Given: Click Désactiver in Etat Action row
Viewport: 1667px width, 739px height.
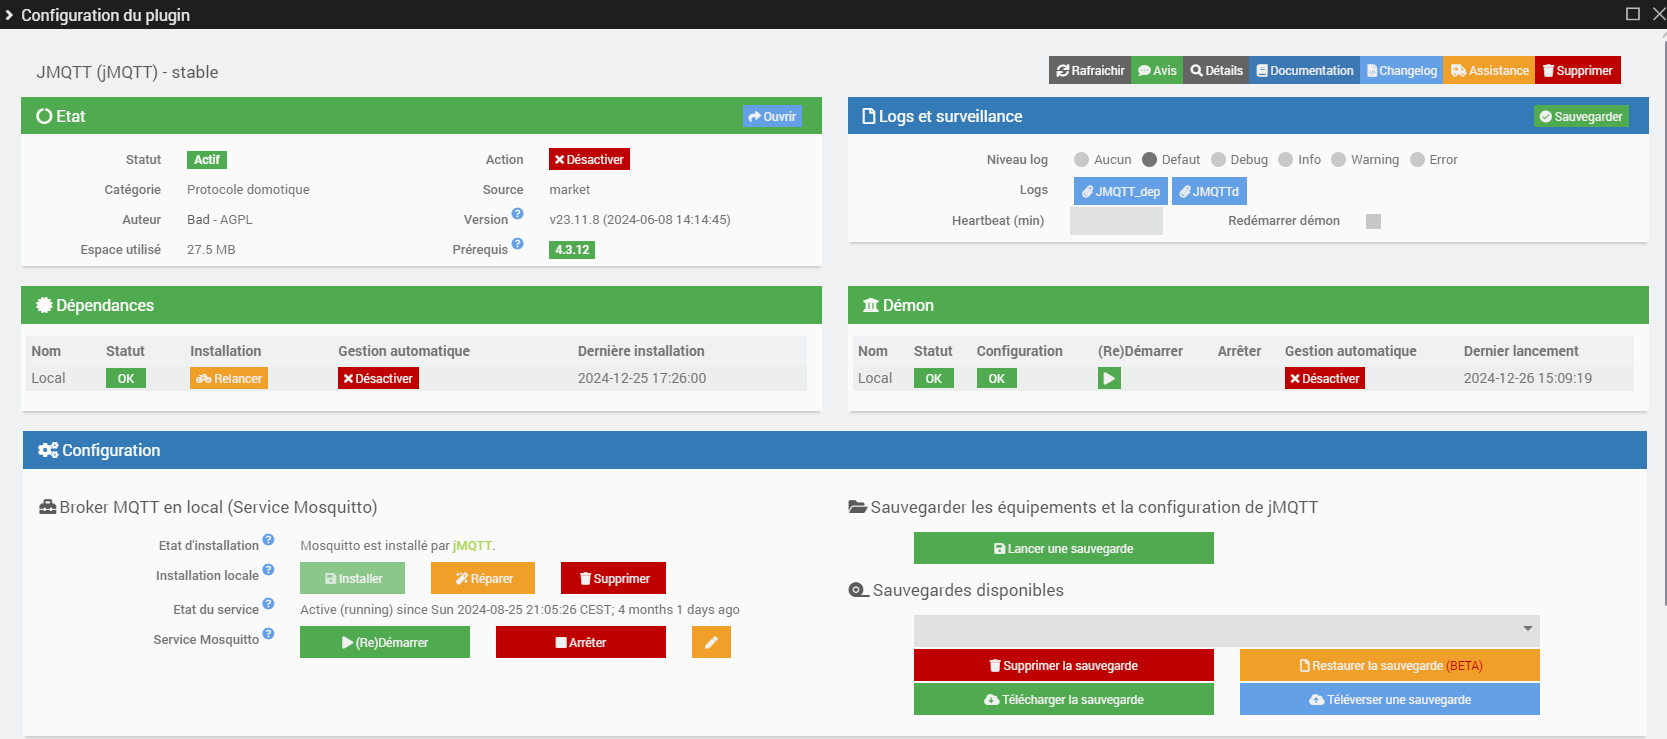Looking at the screenshot, I should (x=589, y=159).
